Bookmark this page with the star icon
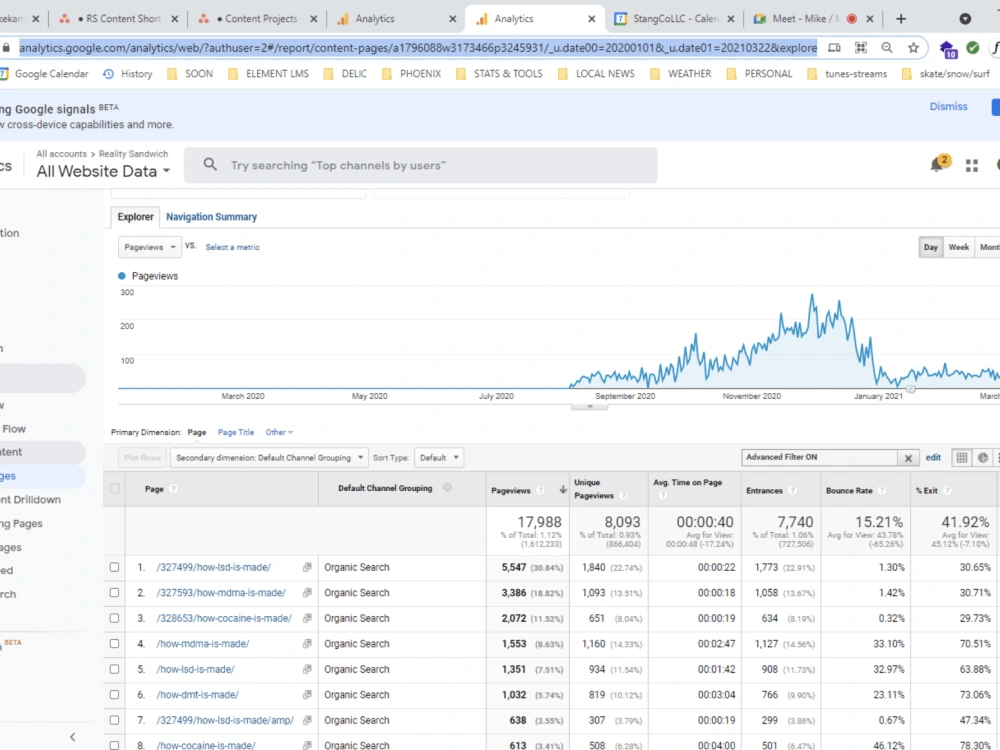 coord(913,48)
